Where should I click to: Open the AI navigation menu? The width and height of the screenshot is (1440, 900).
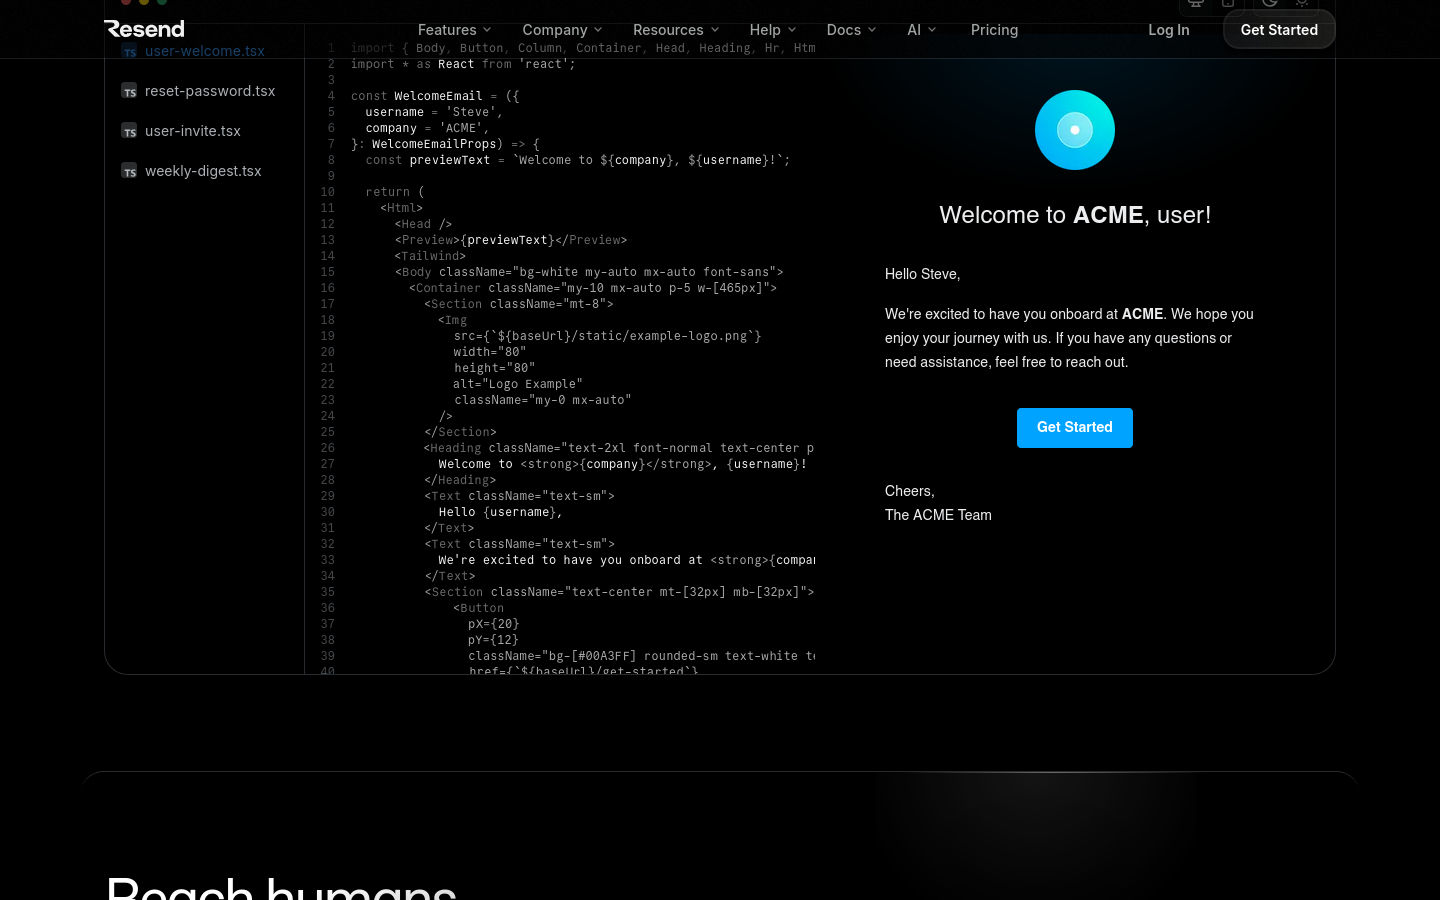[921, 30]
